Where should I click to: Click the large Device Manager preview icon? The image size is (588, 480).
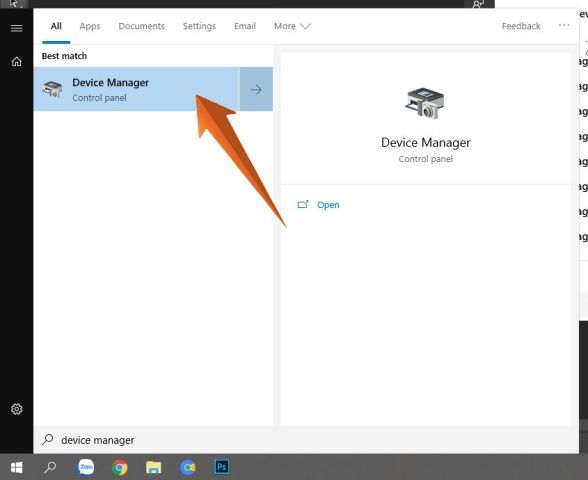click(425, 104)
